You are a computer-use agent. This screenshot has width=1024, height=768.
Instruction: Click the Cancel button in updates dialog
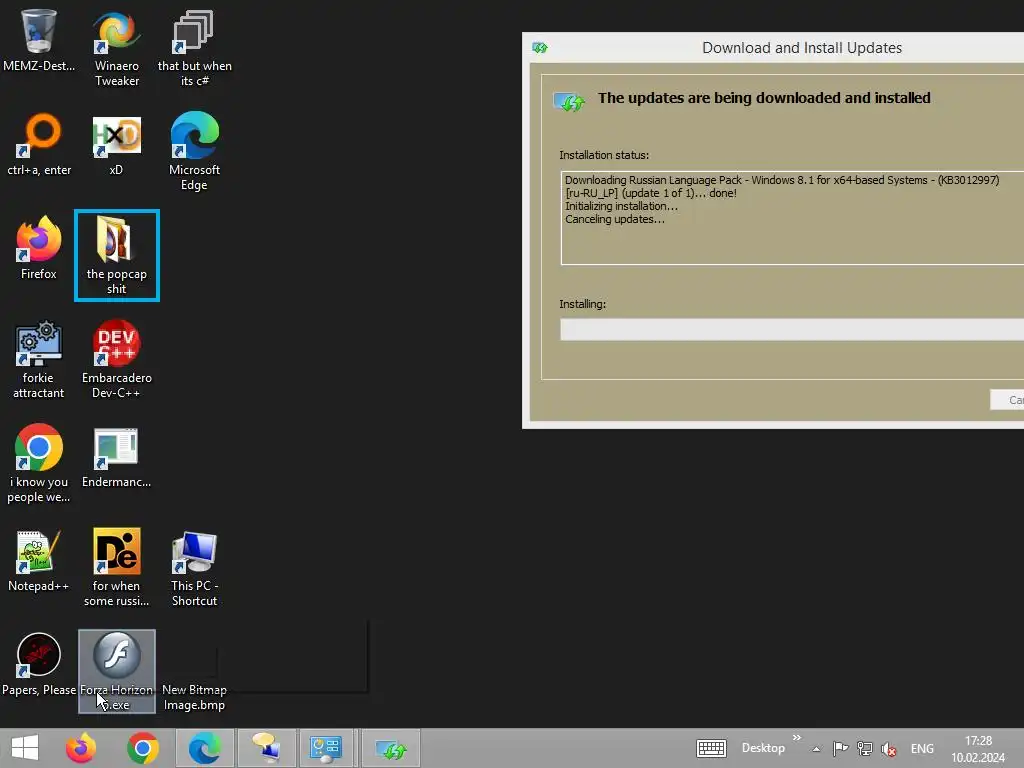[1008, 400]
